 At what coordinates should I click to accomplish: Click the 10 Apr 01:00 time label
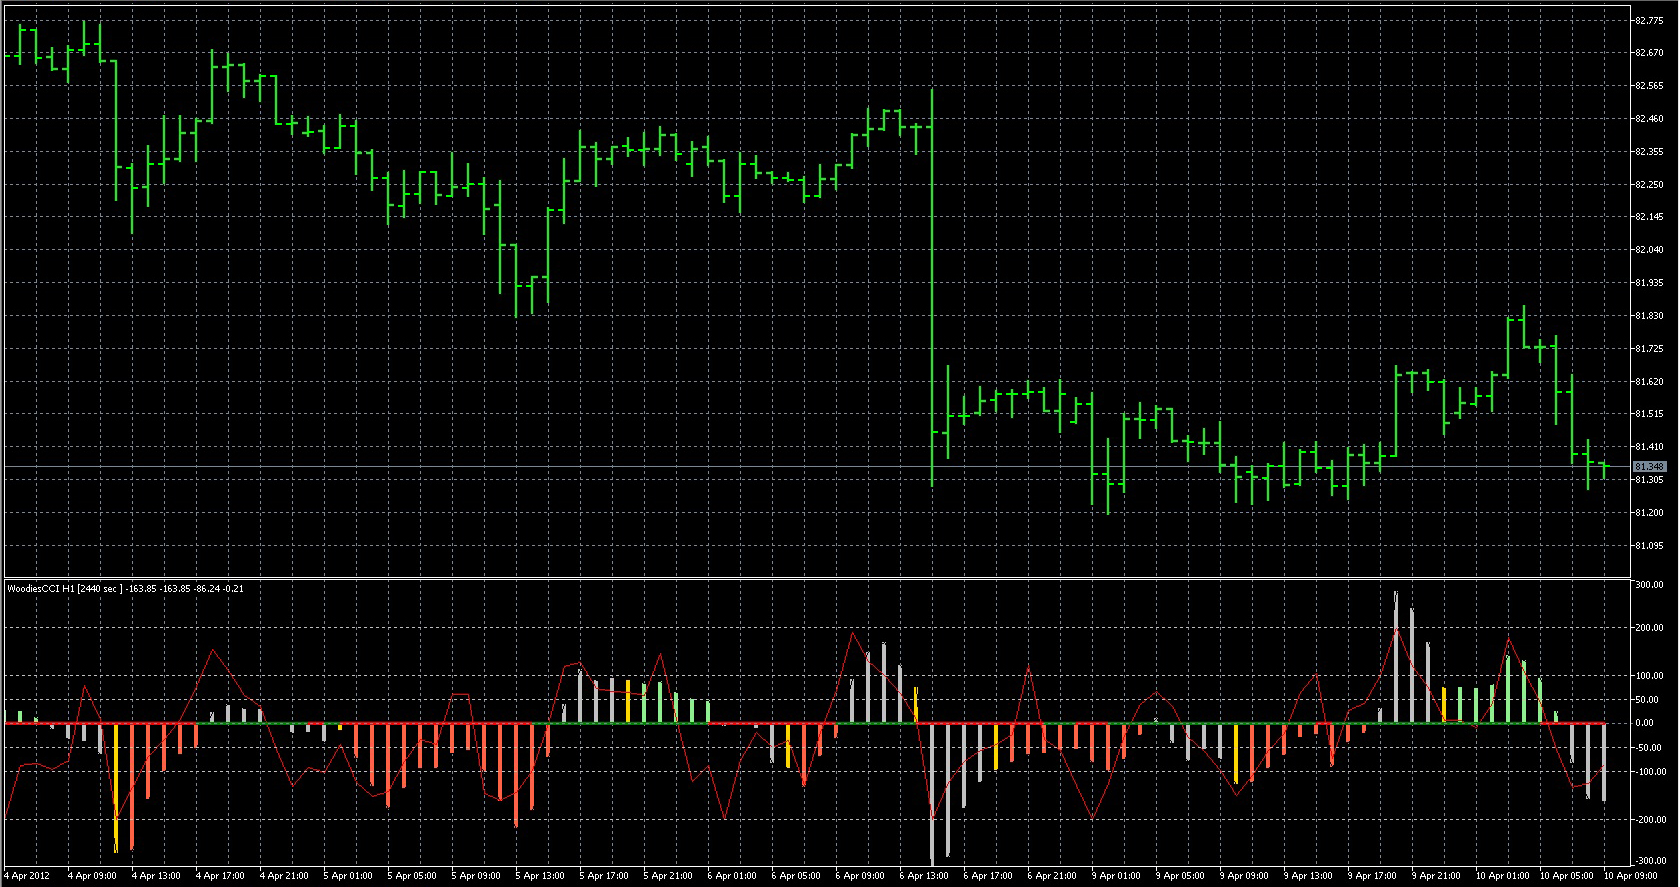coord(1503,876)
